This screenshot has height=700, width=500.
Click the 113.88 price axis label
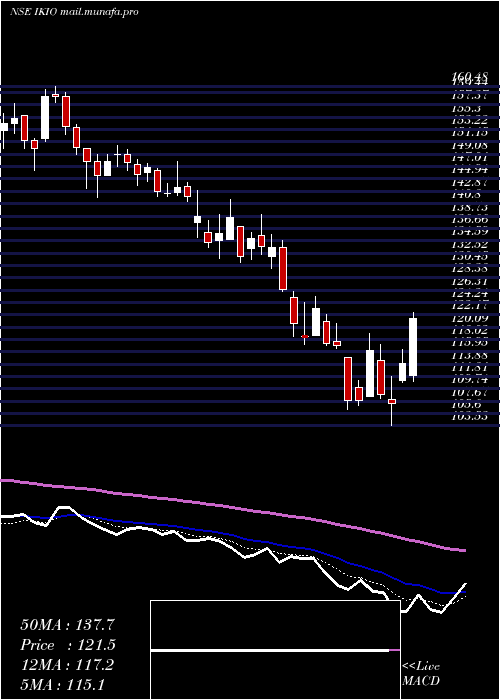click(469, 356)
